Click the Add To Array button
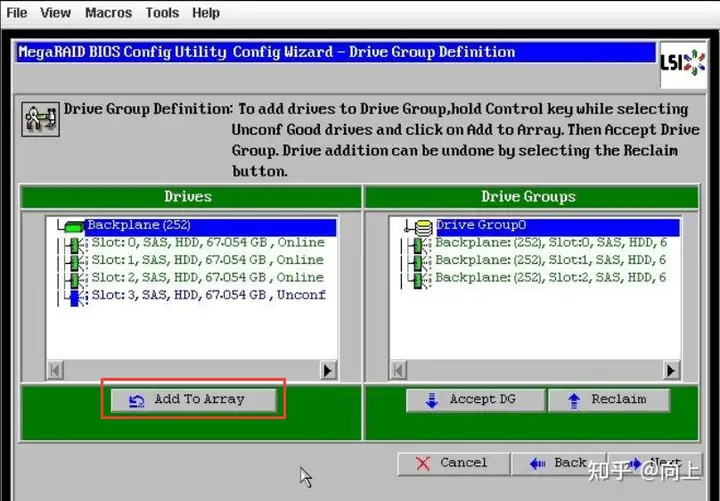Viewport: 720px width, 501px height. pos(193,400)
